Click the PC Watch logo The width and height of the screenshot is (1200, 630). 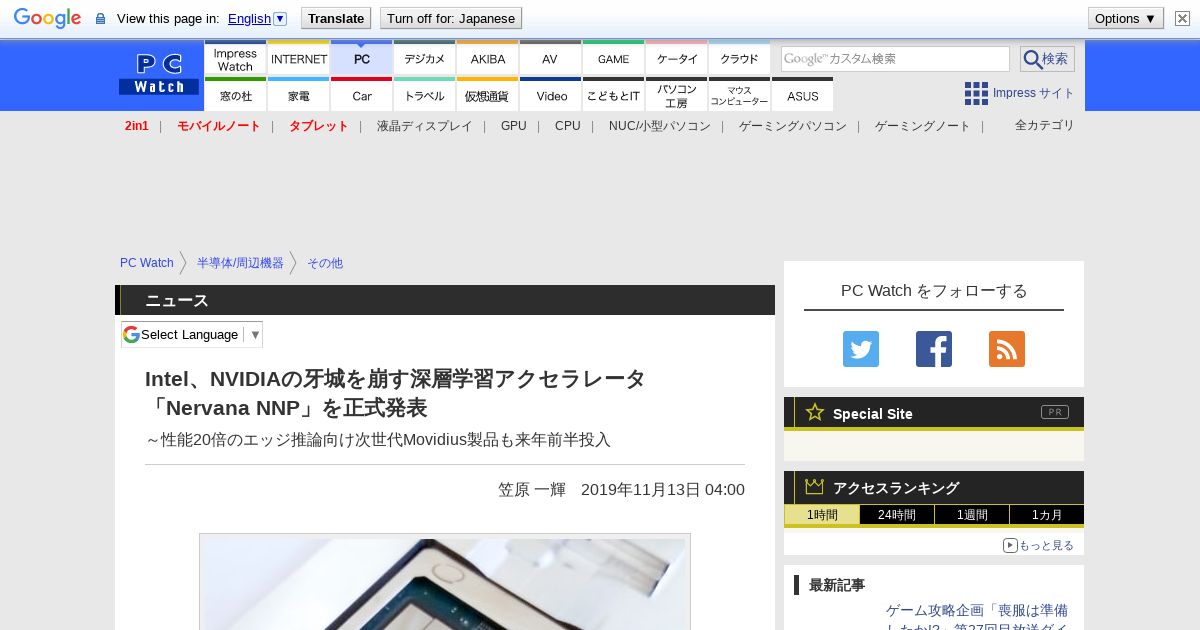(159, 75)
